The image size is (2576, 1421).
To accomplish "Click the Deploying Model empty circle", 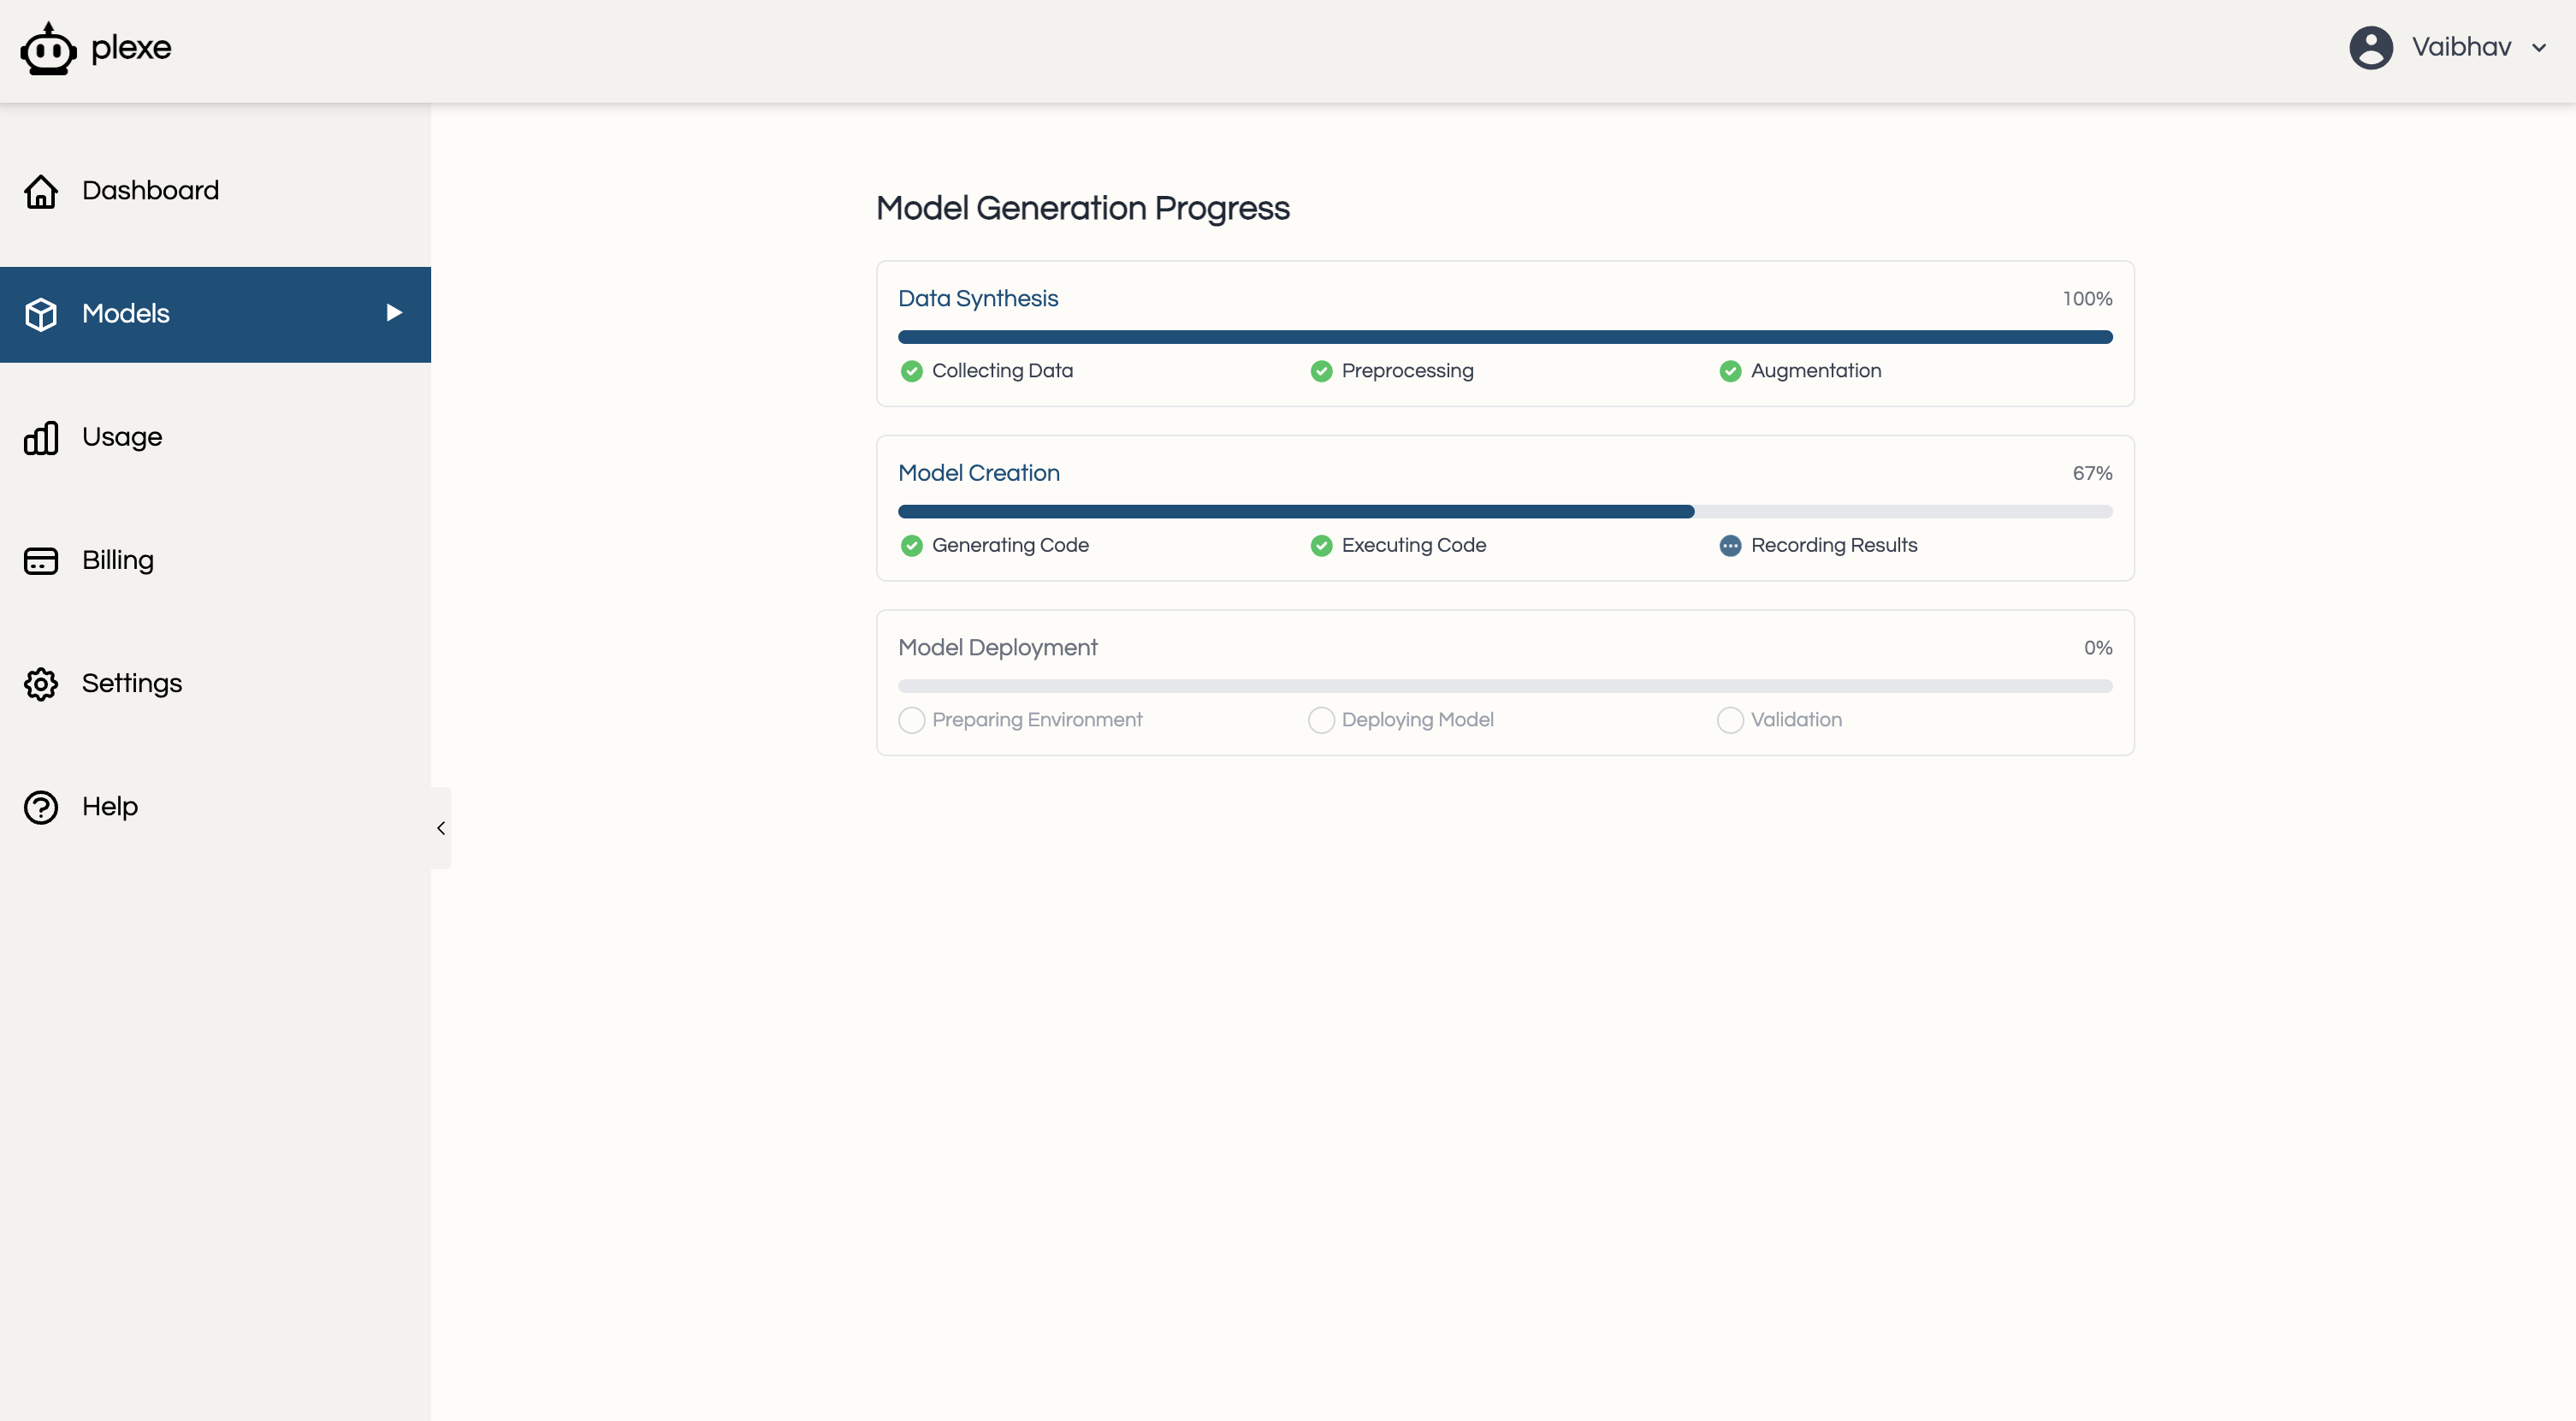I will tap(1321, 720).
